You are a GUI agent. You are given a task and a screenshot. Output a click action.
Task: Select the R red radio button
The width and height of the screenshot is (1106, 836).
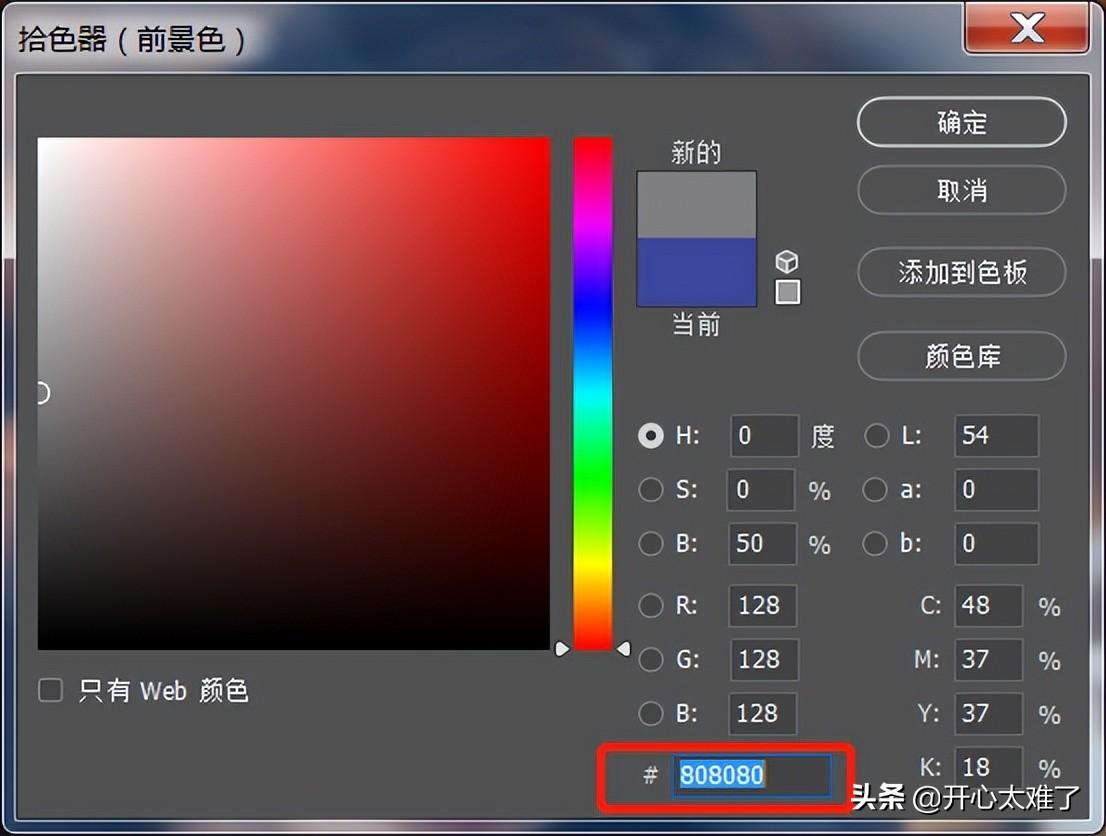tap(651, 605)
